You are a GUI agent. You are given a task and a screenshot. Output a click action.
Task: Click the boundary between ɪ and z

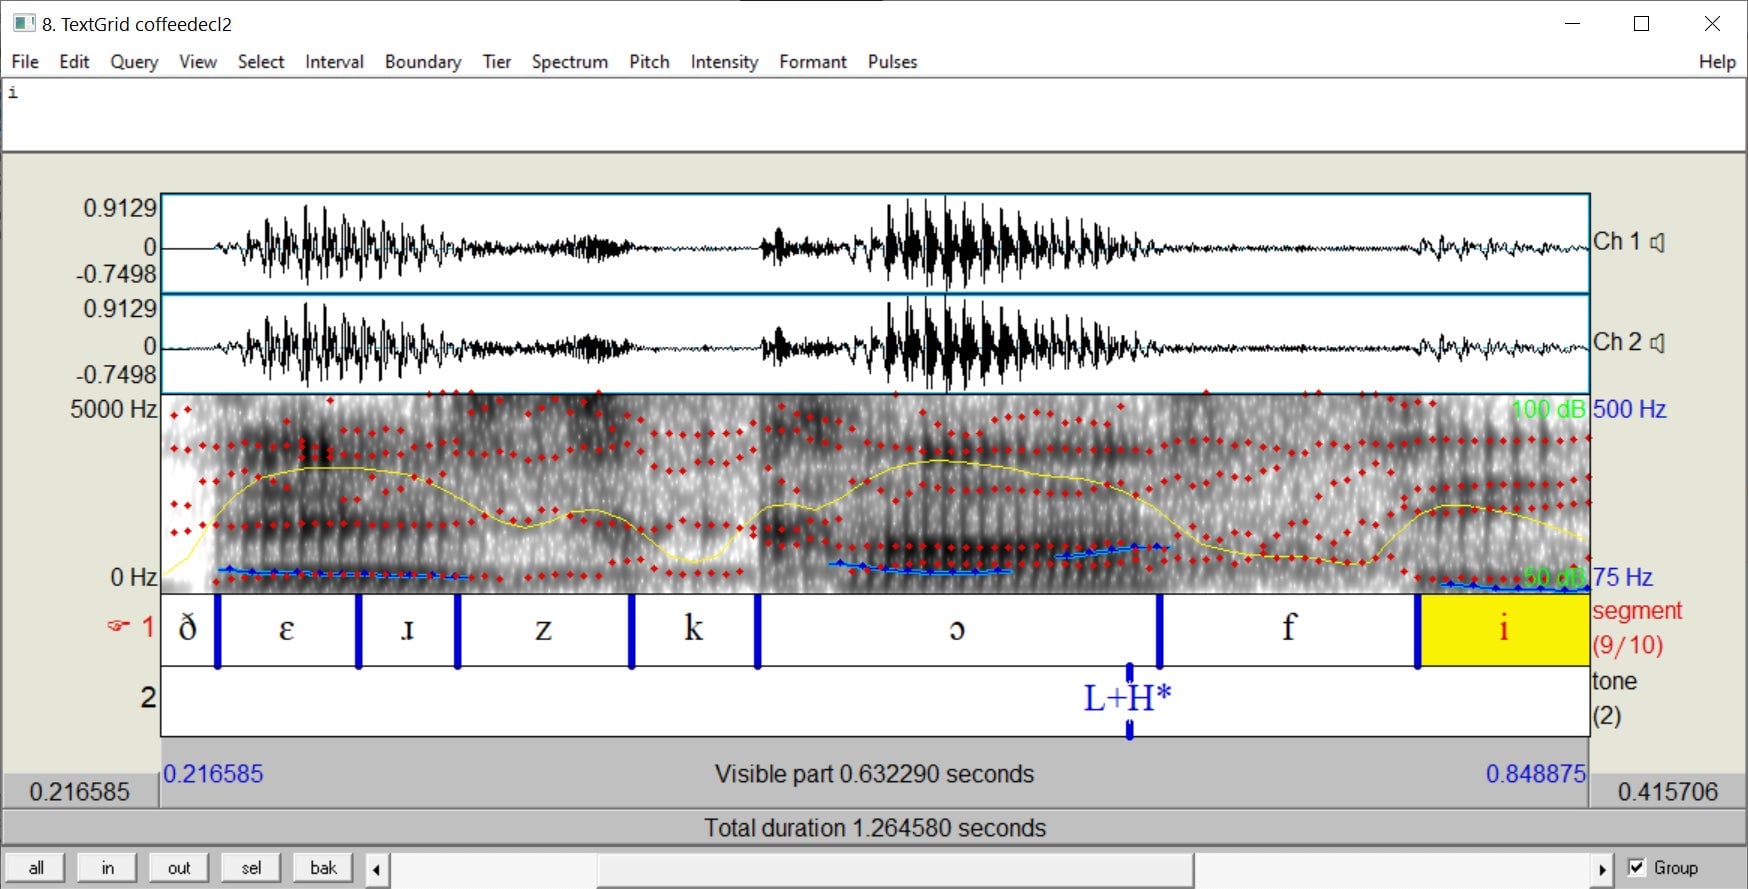tap(457, 630)
